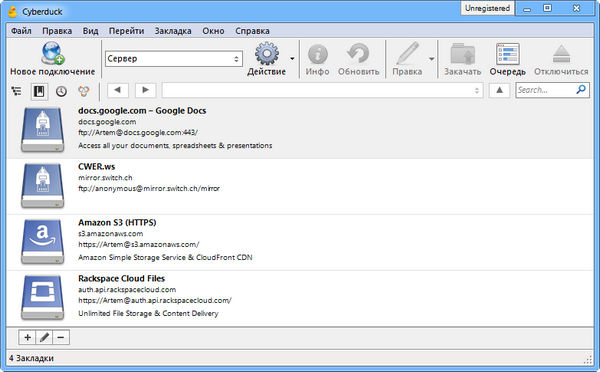Image resolution: width=600 pixels, height=372 pixels.
Task: Add a new bookmark with plus button
Action: [x=27, y=337]
